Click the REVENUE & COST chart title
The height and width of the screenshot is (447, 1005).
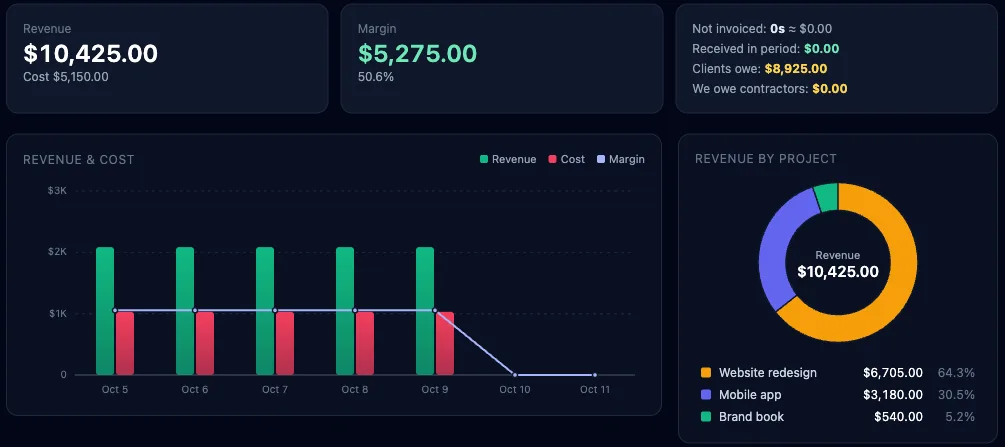pos(79,160)
